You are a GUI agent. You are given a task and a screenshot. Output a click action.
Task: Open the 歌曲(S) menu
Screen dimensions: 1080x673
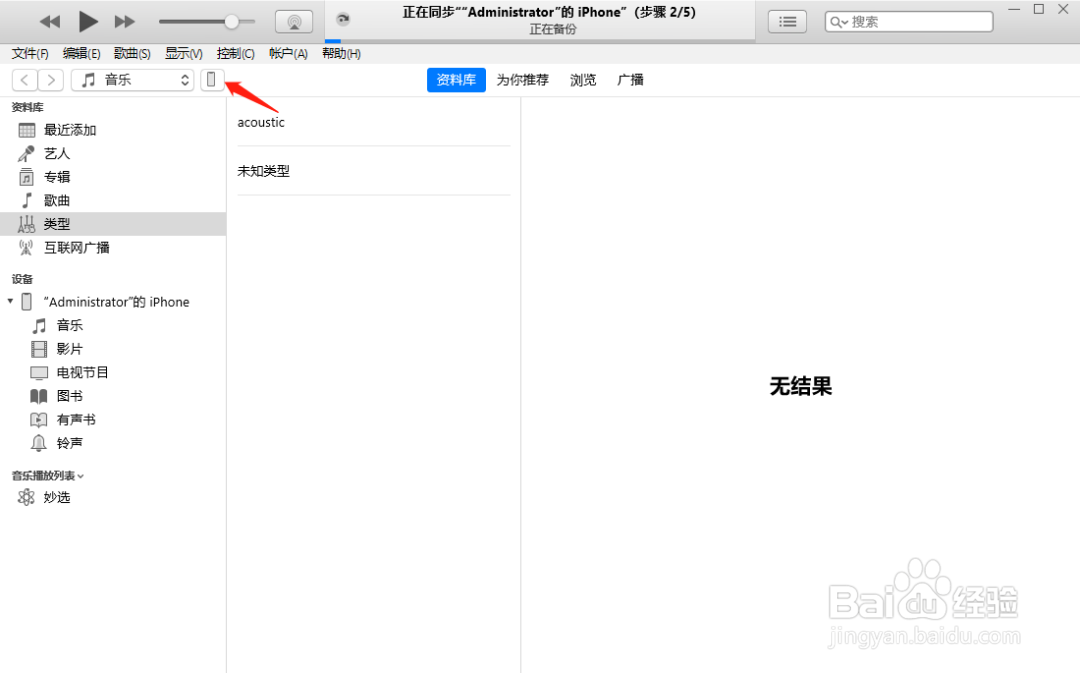[132, 54]
